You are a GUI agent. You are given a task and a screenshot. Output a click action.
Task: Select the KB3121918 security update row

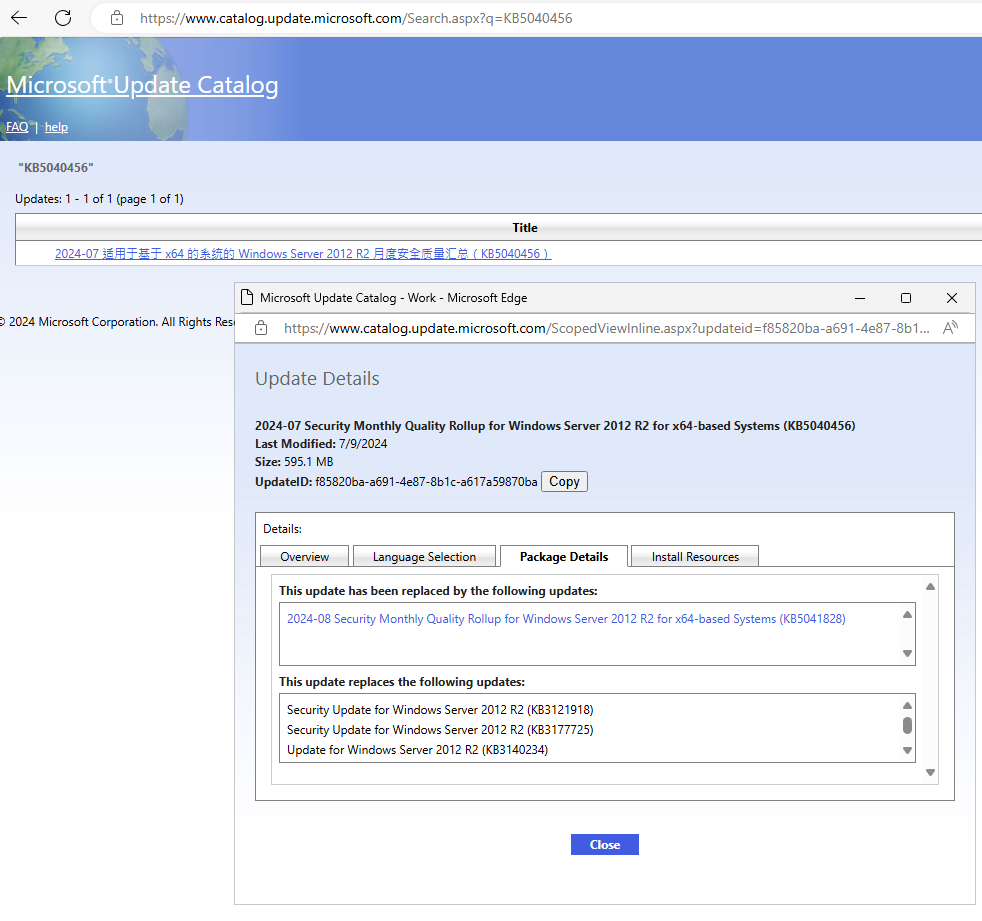[x=440, y=709]
